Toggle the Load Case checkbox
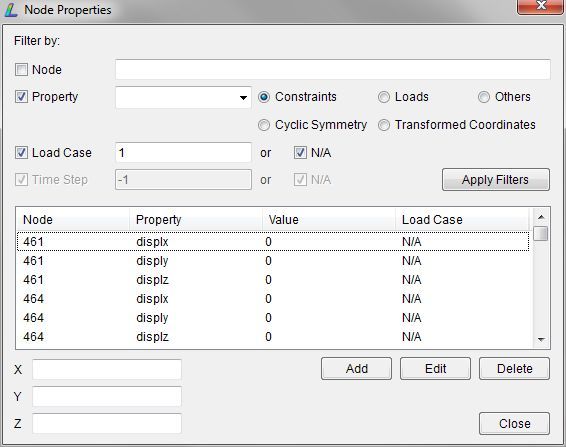The height and width of the screenshot is (447, 566). (x=21, y=152)
